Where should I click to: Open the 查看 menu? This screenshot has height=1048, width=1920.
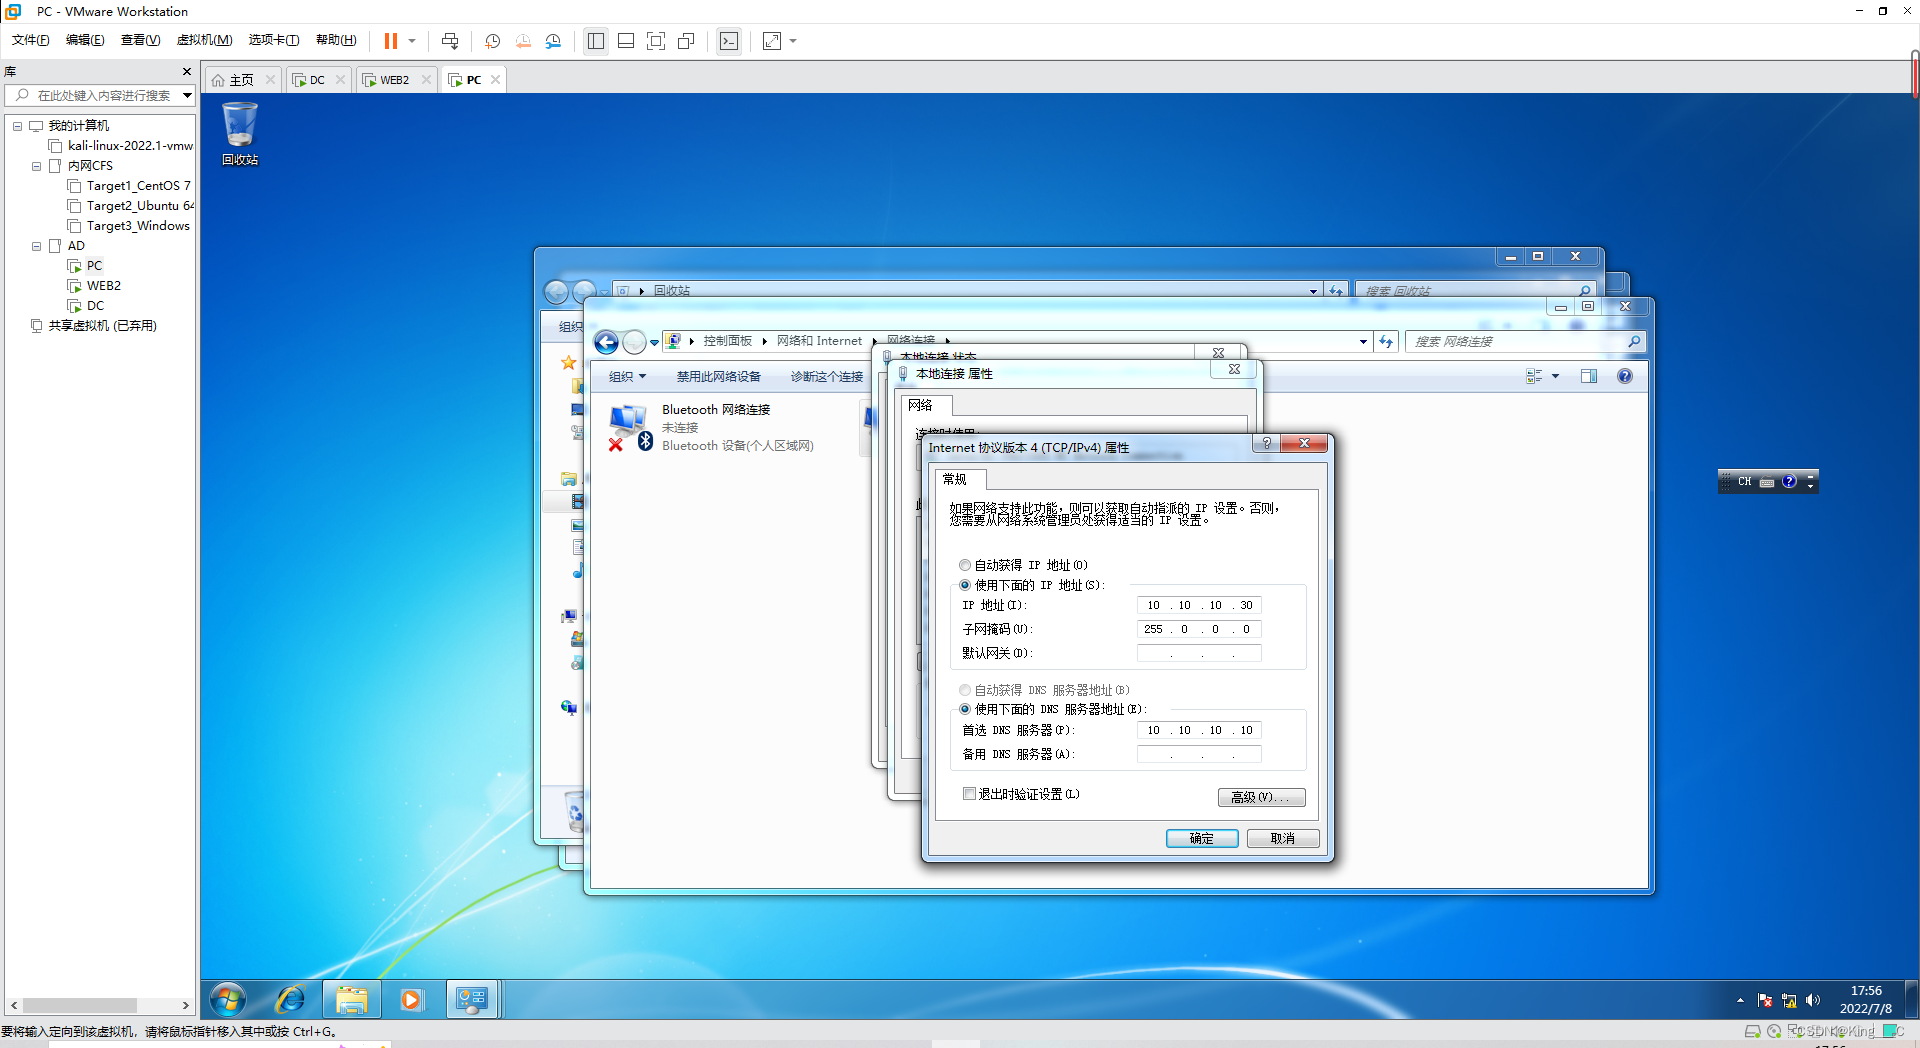[140, 40]
